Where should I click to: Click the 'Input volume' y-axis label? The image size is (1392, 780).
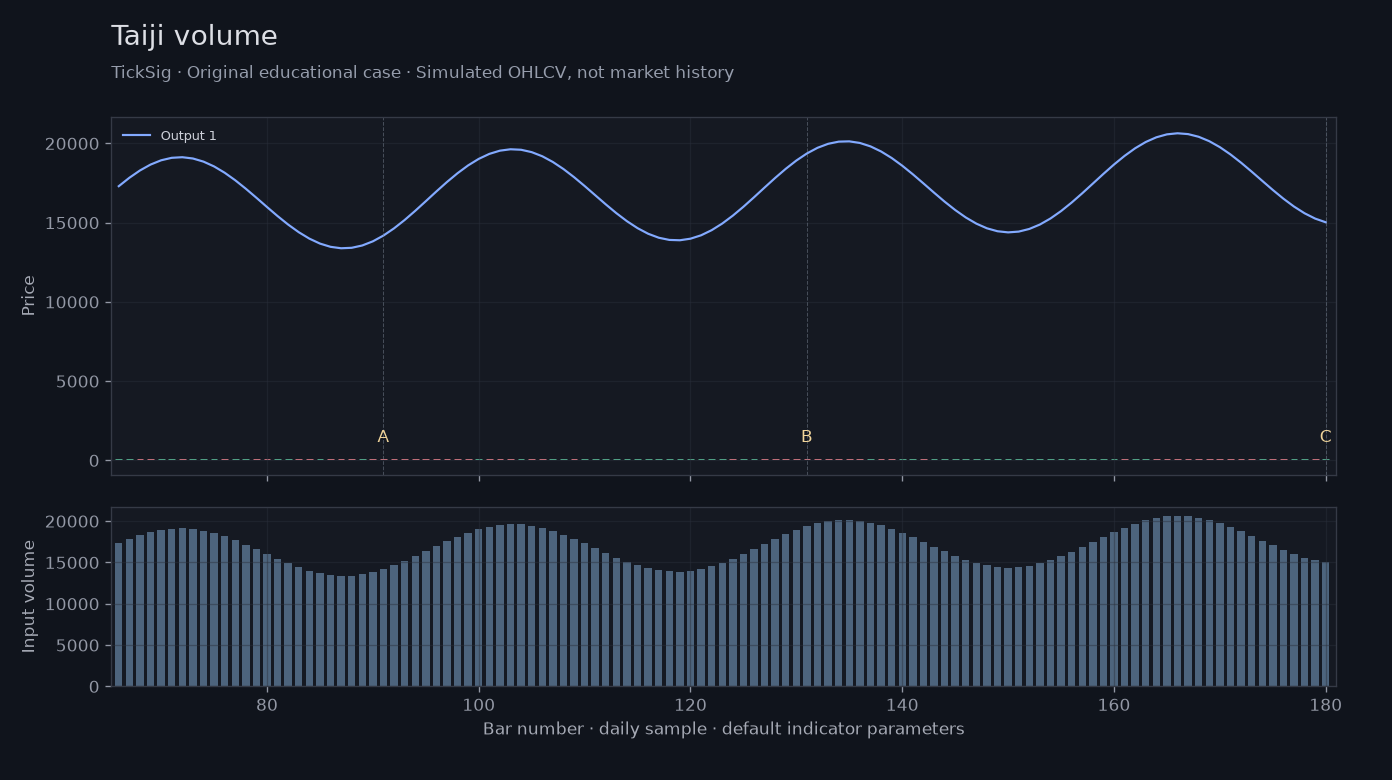(29, 596)
